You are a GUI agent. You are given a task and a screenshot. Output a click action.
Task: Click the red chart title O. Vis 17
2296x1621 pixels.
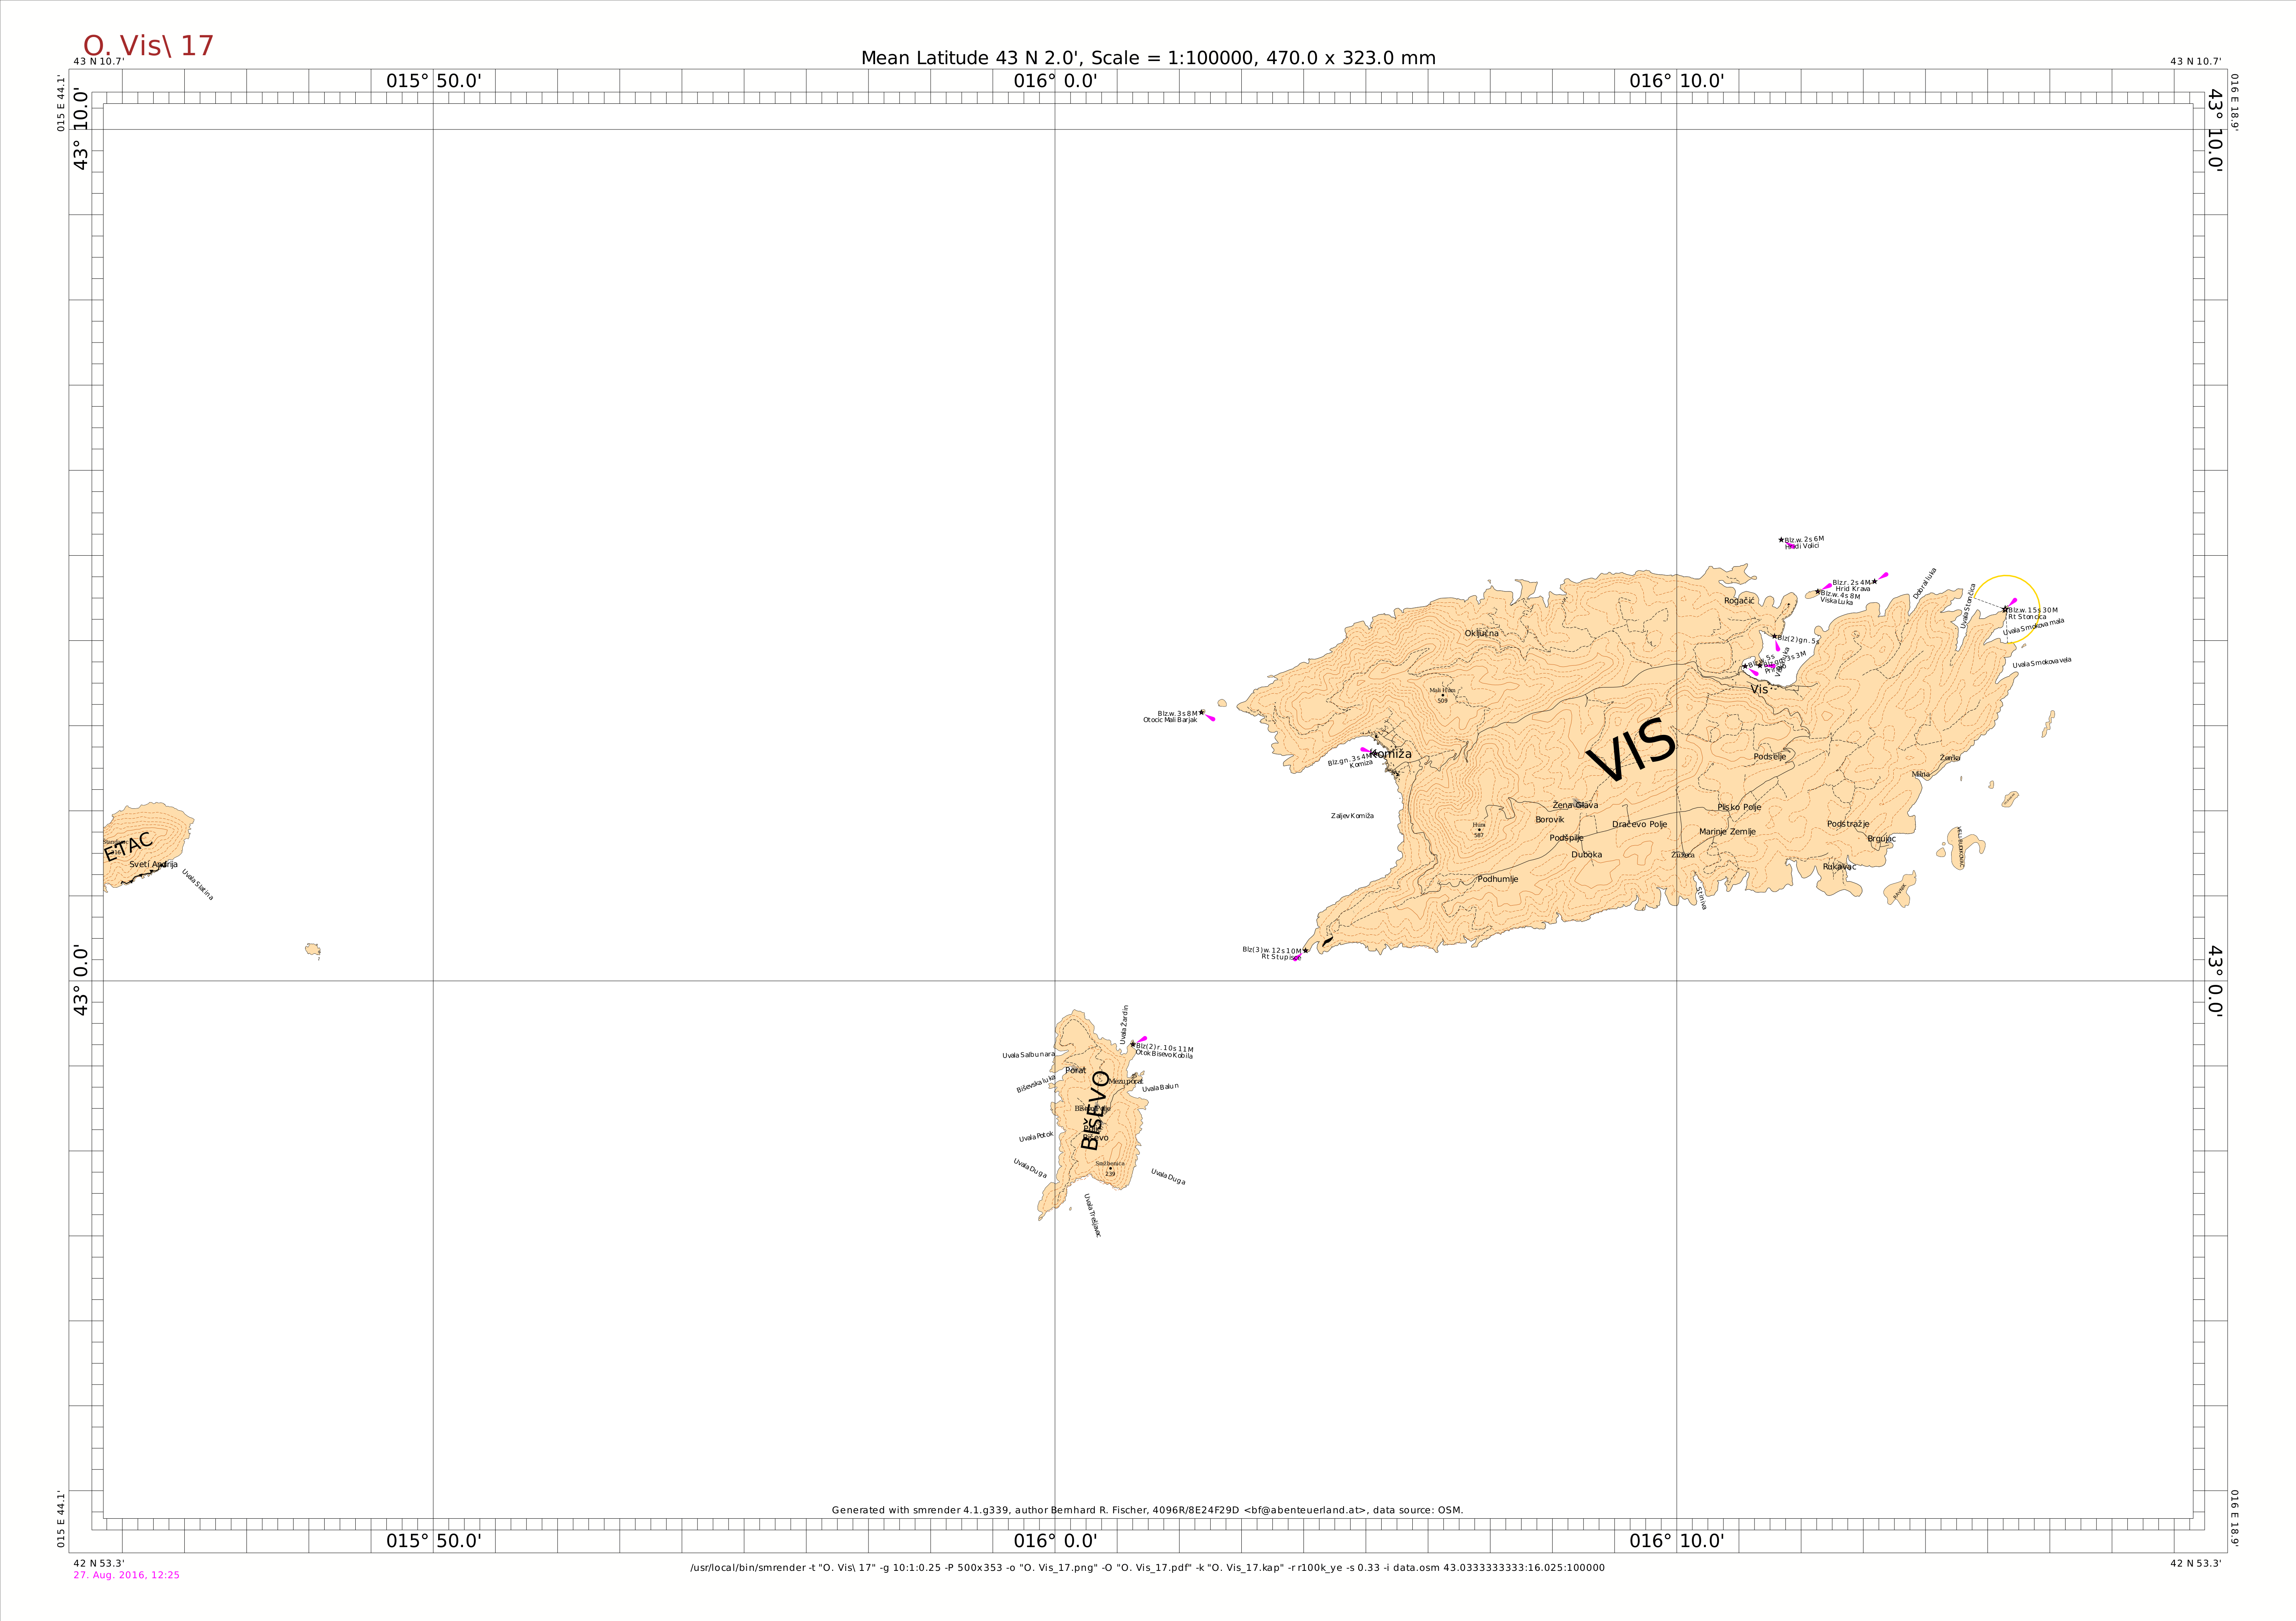pos(148,46)
